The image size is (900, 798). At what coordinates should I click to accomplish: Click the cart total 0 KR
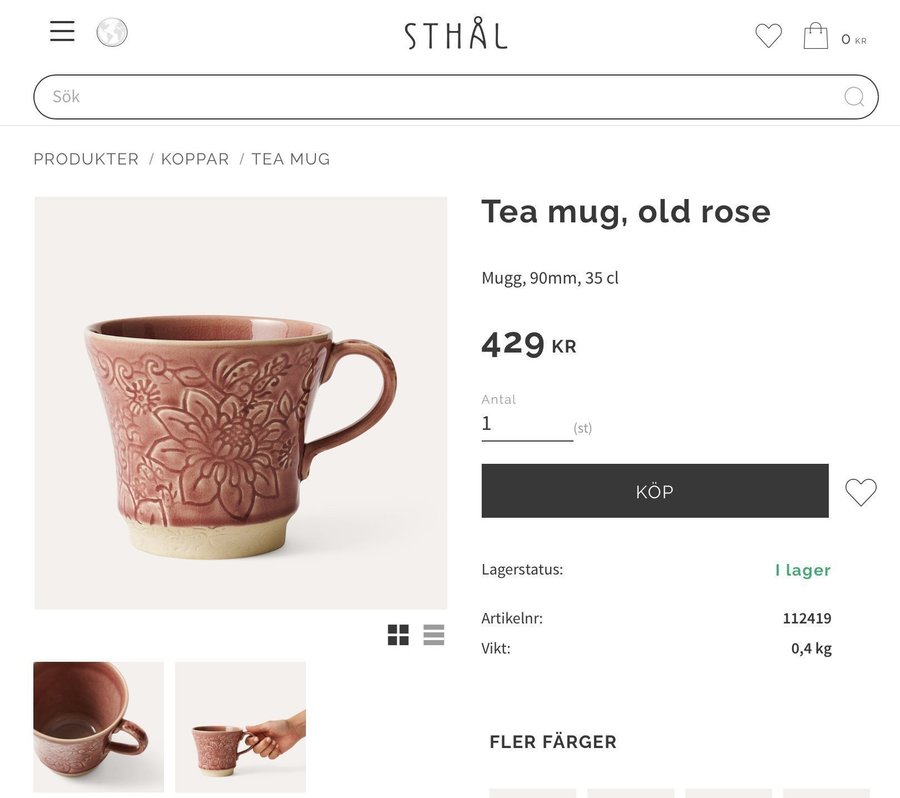coord(853,39)
